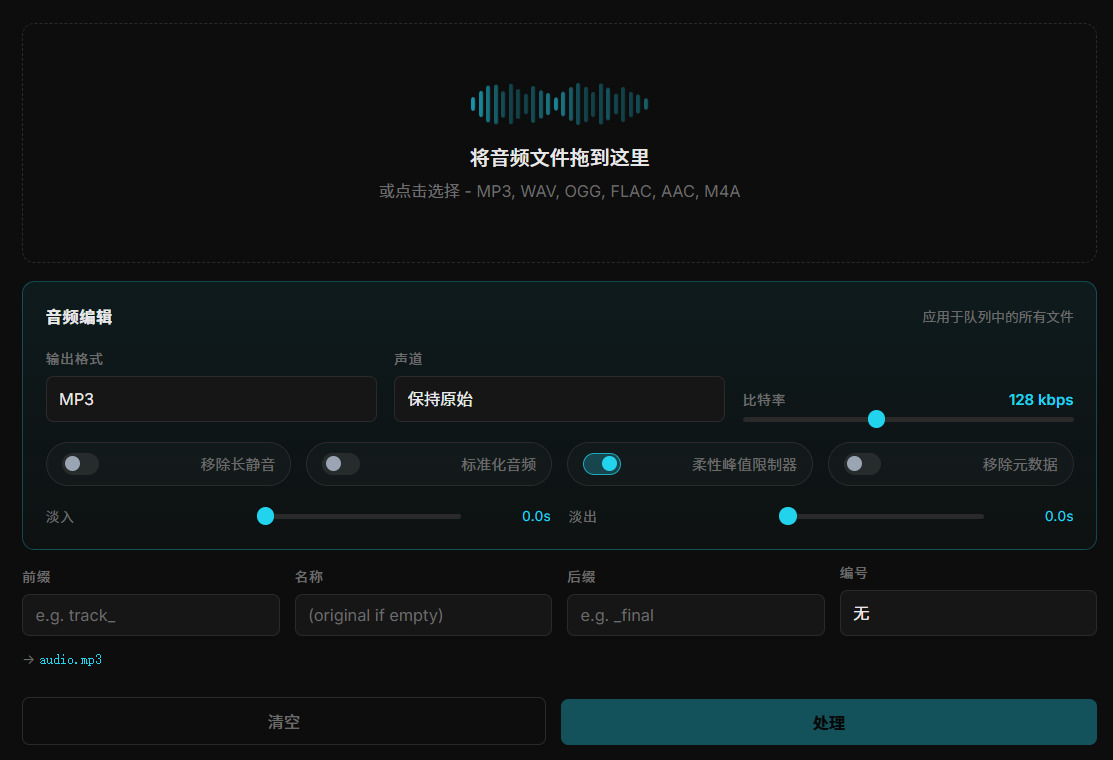Enable the 移除长静音 toggle
Image resolution: width=1113 pixels, height=760 pixels.
click(x=80, y=464)
